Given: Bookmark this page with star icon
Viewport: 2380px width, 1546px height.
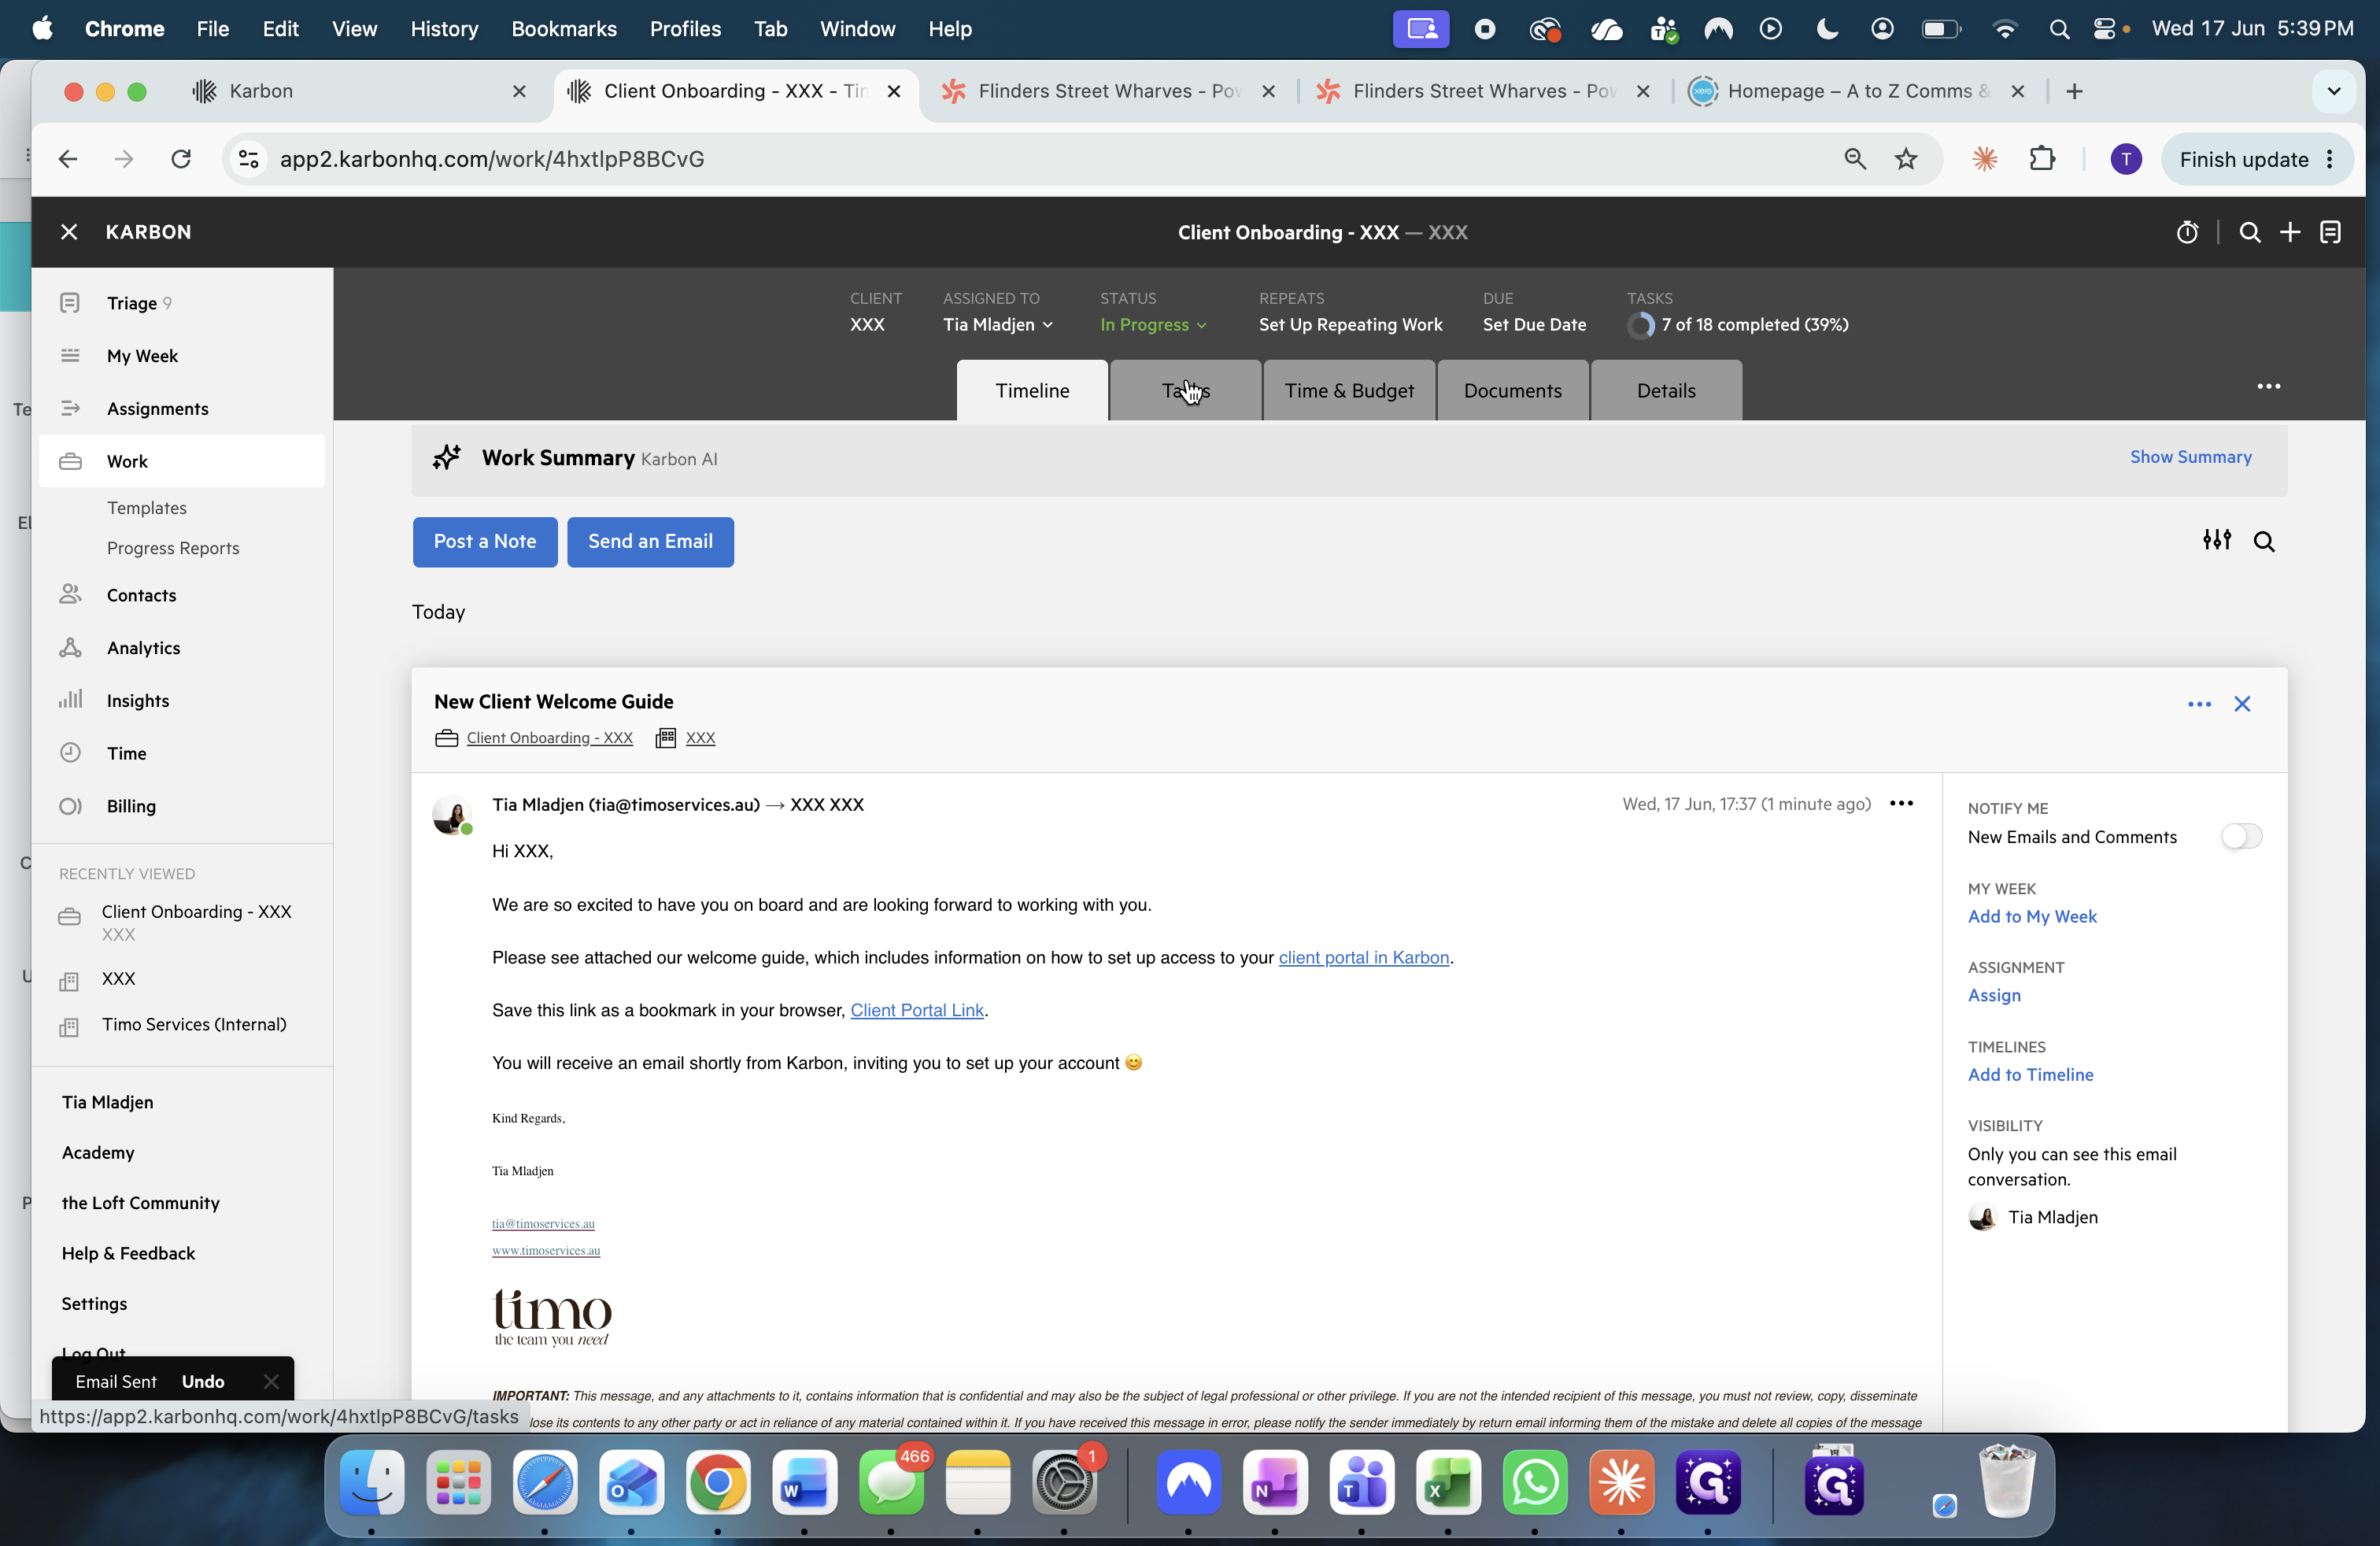Looking at the screenshot, I should [x=1906, y=159].
